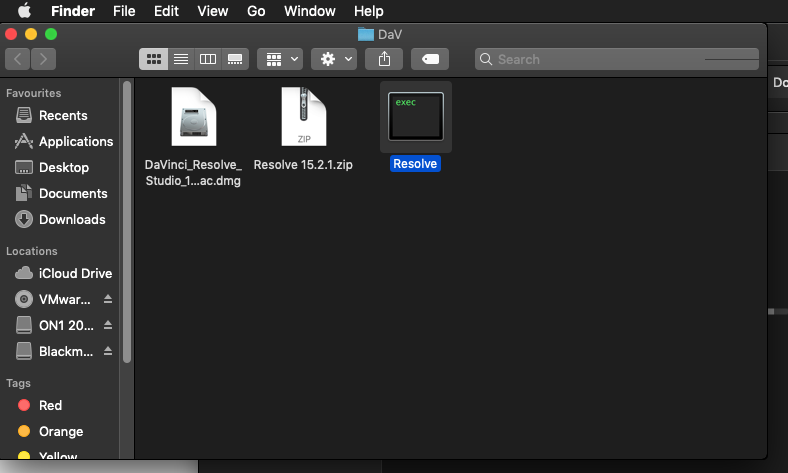Open the Go menu
Screen dimensions: 788x473
tap(256, 11)
